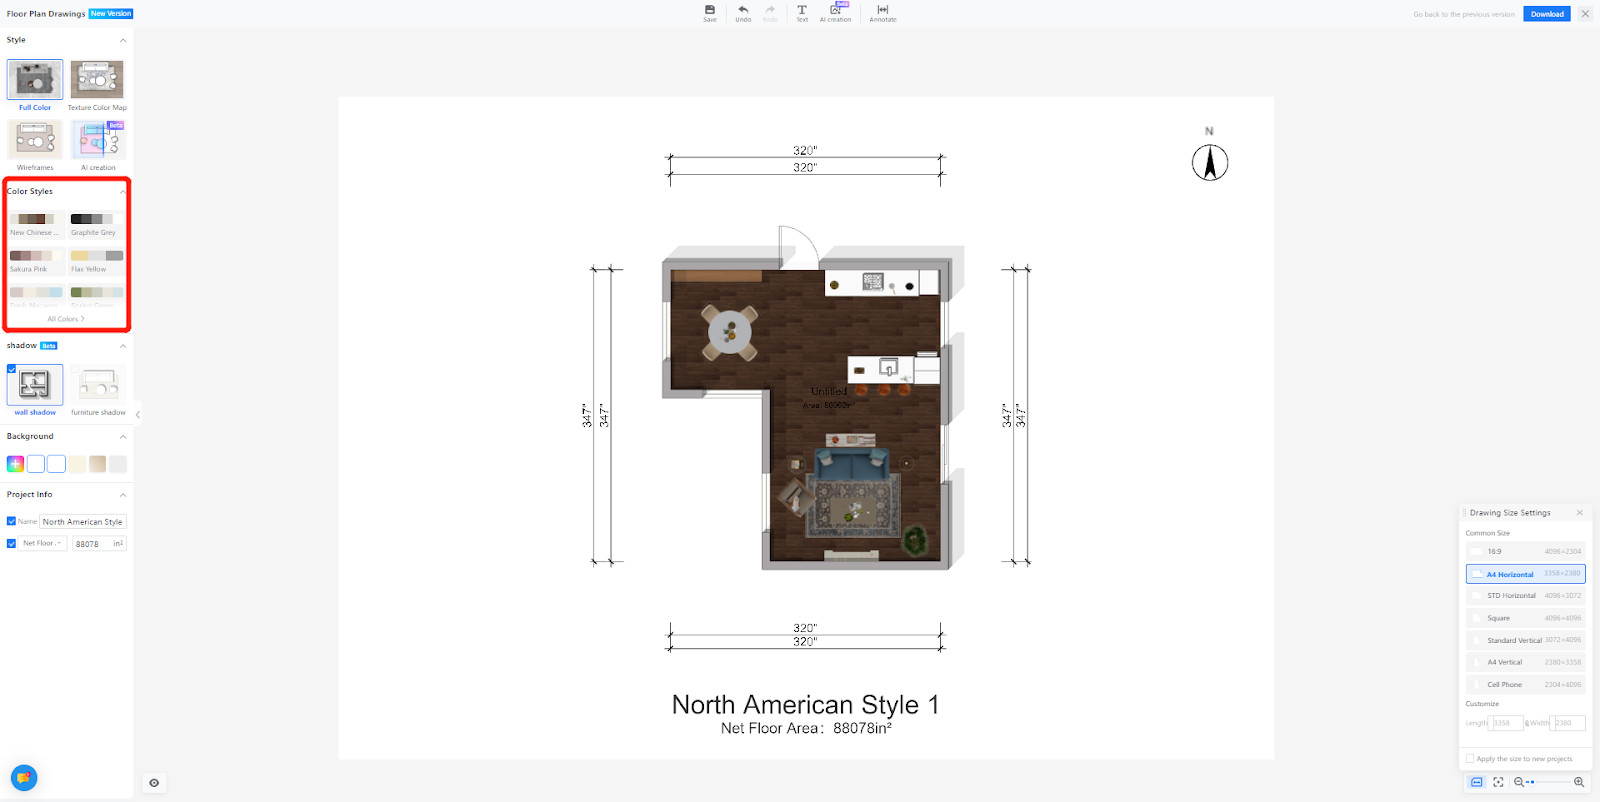Open the All Colors link
The height and width of the screenshot is (802, 1600).
pos(66,319)
